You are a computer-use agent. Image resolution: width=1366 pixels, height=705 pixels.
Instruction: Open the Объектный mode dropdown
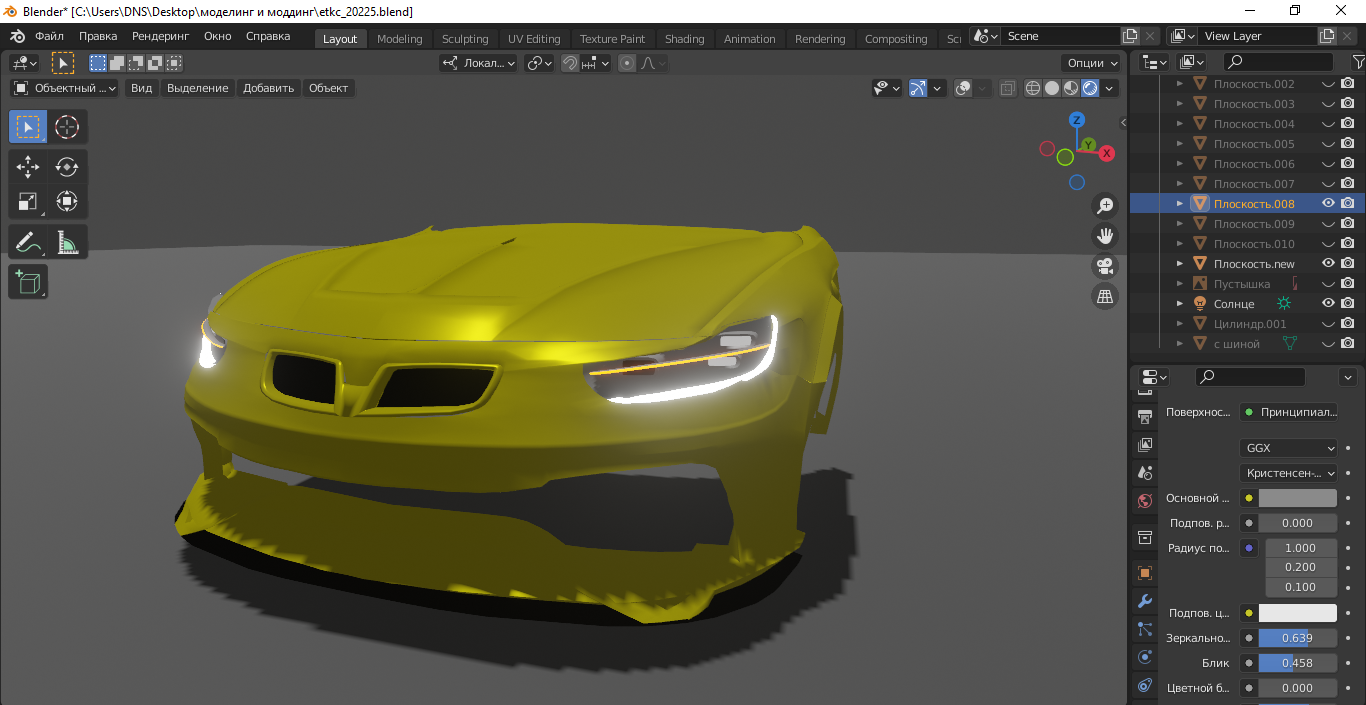point(64,88)
